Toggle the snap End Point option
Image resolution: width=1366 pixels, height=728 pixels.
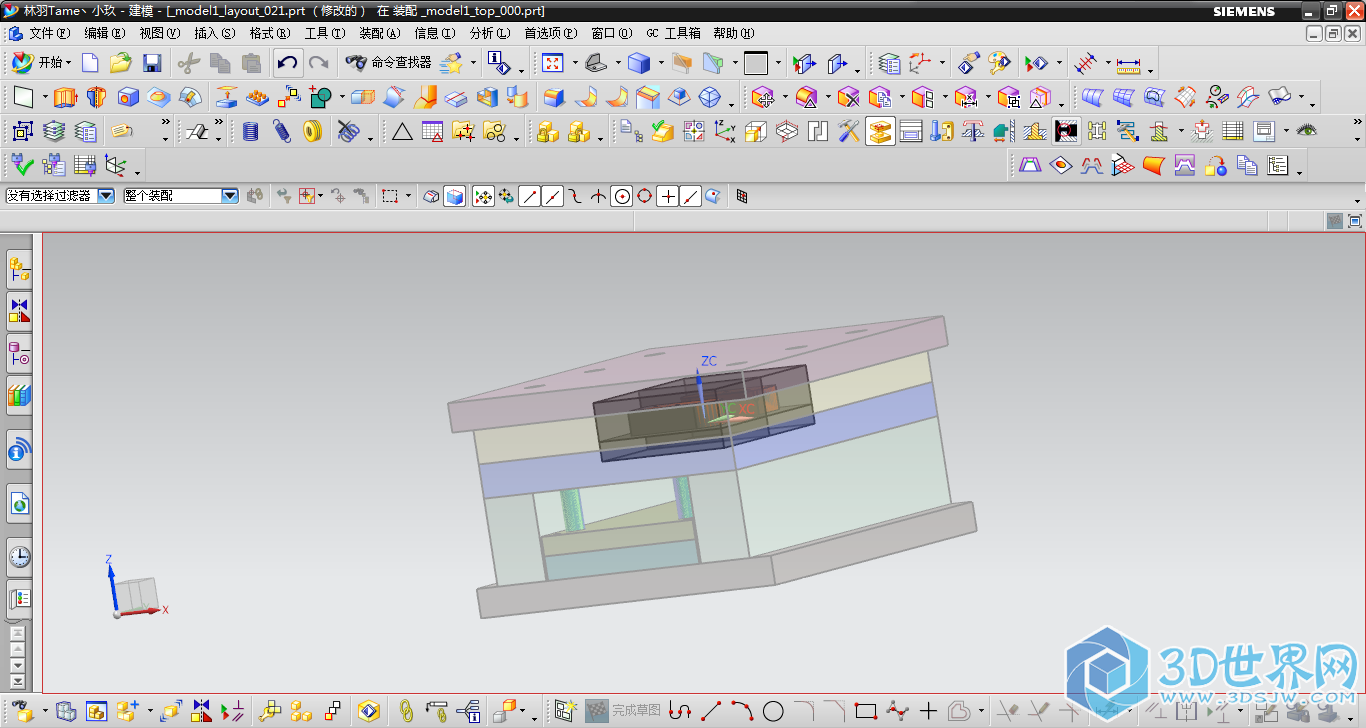530,197
